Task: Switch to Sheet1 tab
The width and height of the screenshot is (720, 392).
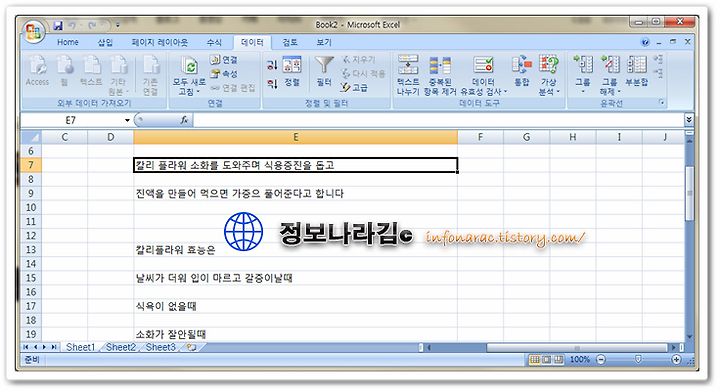Action: [x=80, y=347]
